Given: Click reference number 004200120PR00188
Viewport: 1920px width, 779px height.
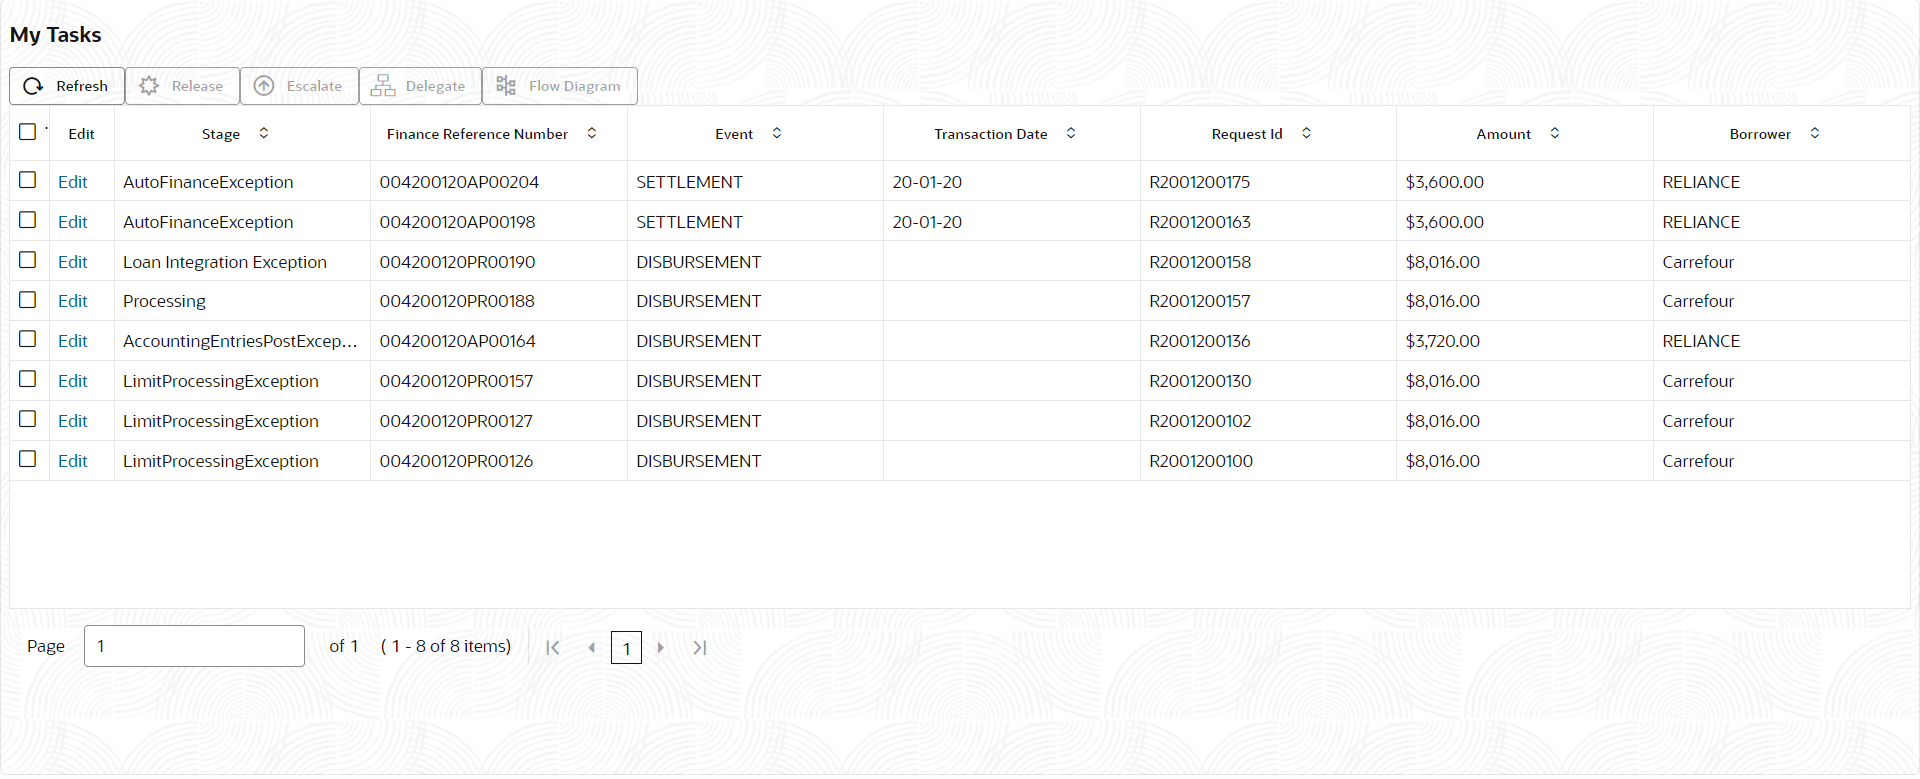Looking at the screenshot, I should pos(457,301).
